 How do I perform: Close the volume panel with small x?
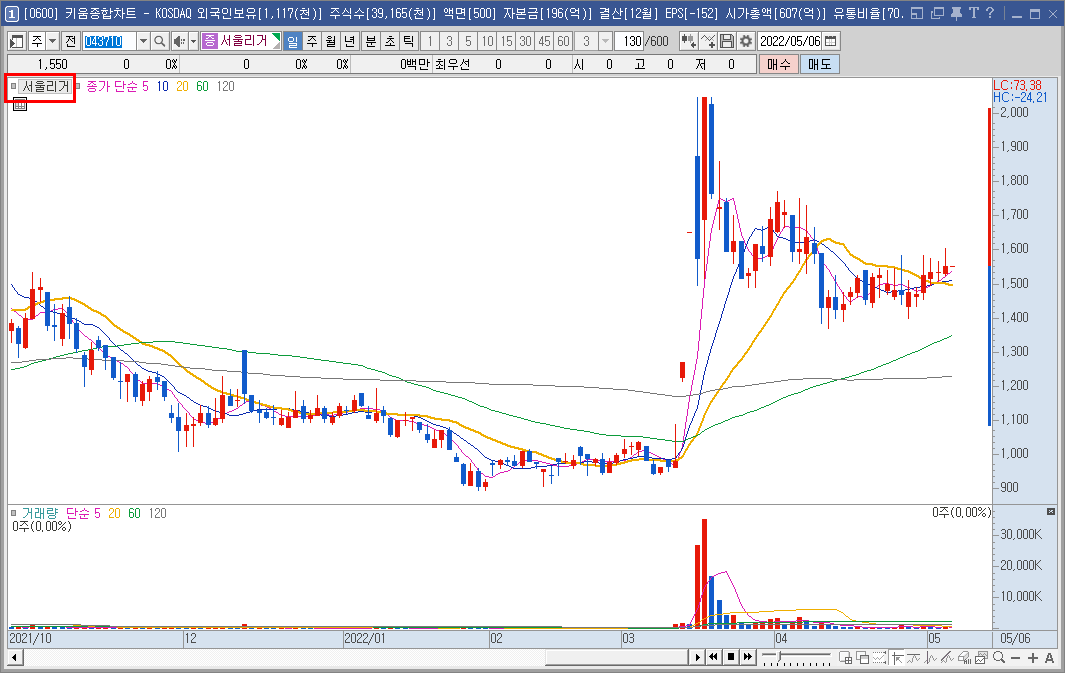pos(1051,511)
